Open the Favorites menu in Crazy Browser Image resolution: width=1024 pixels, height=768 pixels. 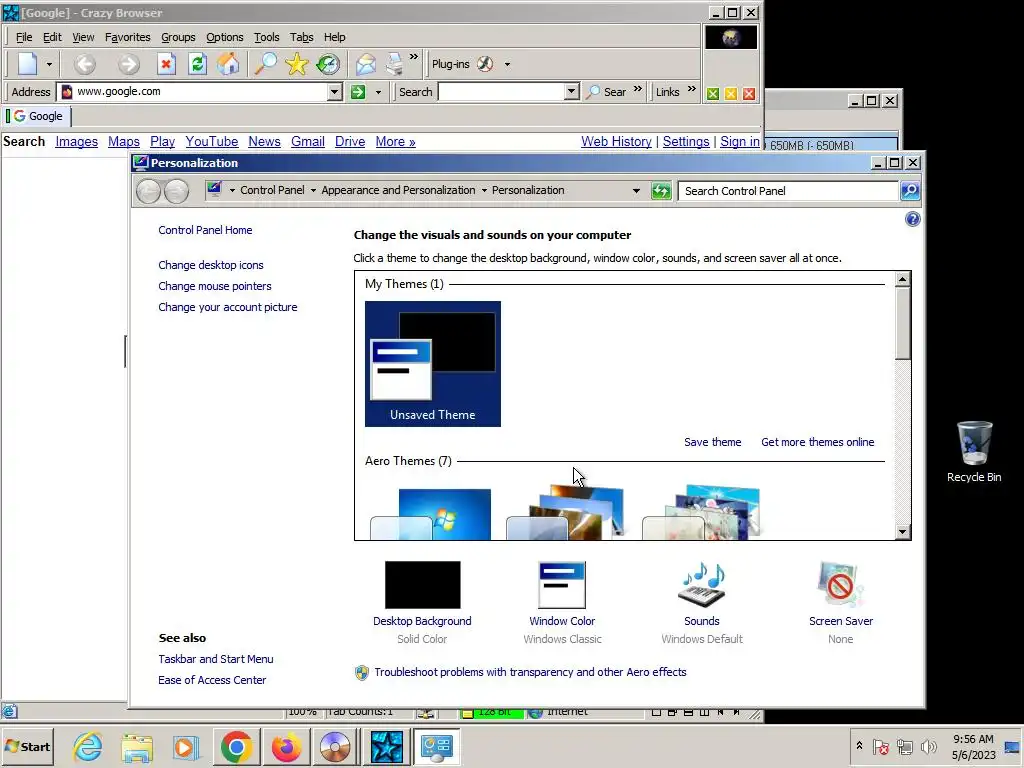coord(127,37)
